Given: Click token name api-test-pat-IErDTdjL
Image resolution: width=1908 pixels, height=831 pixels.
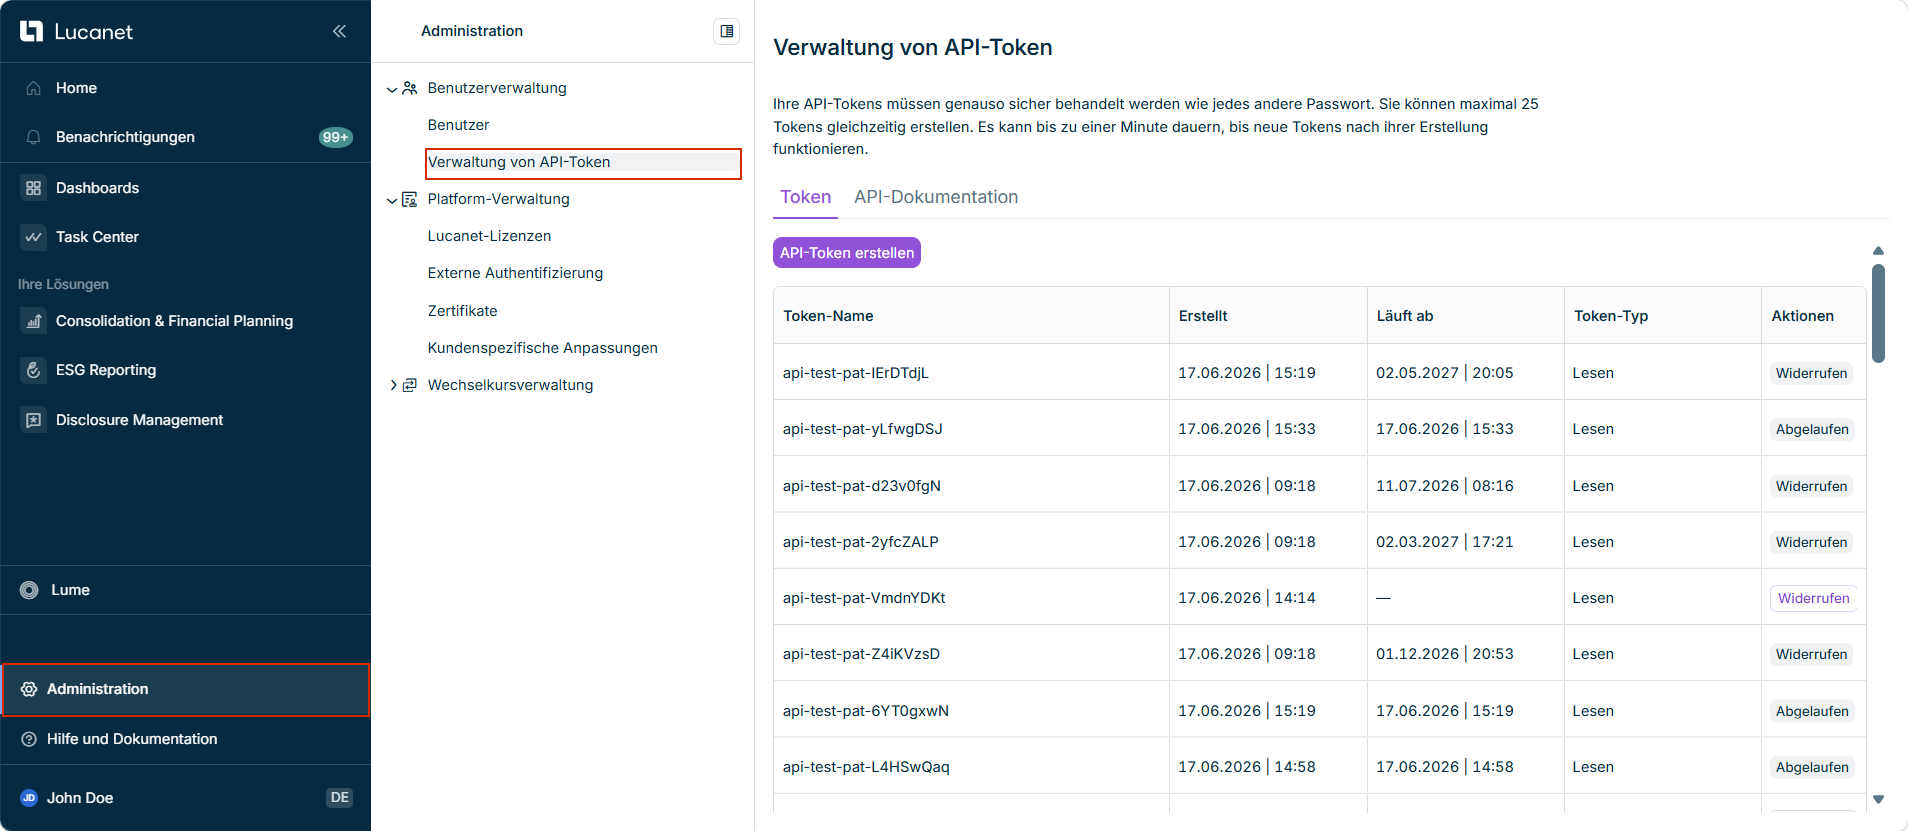Looking at the screenshot, I should (856, 373).
